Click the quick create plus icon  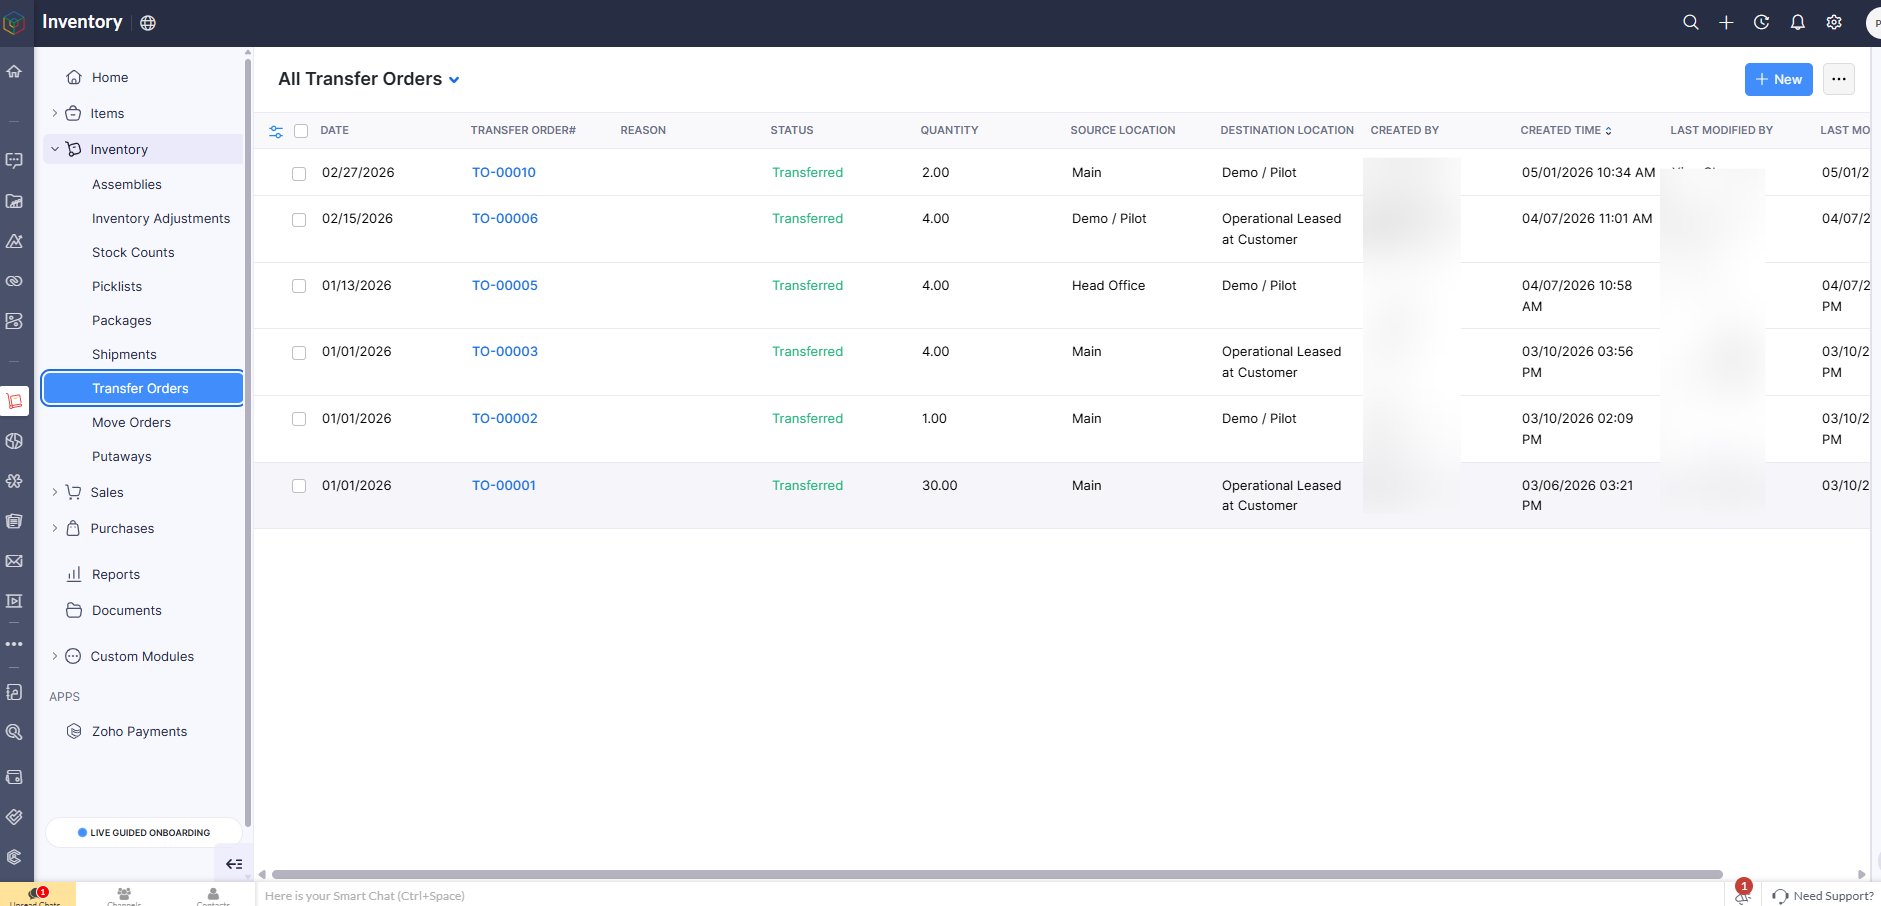pos(1726,22)
